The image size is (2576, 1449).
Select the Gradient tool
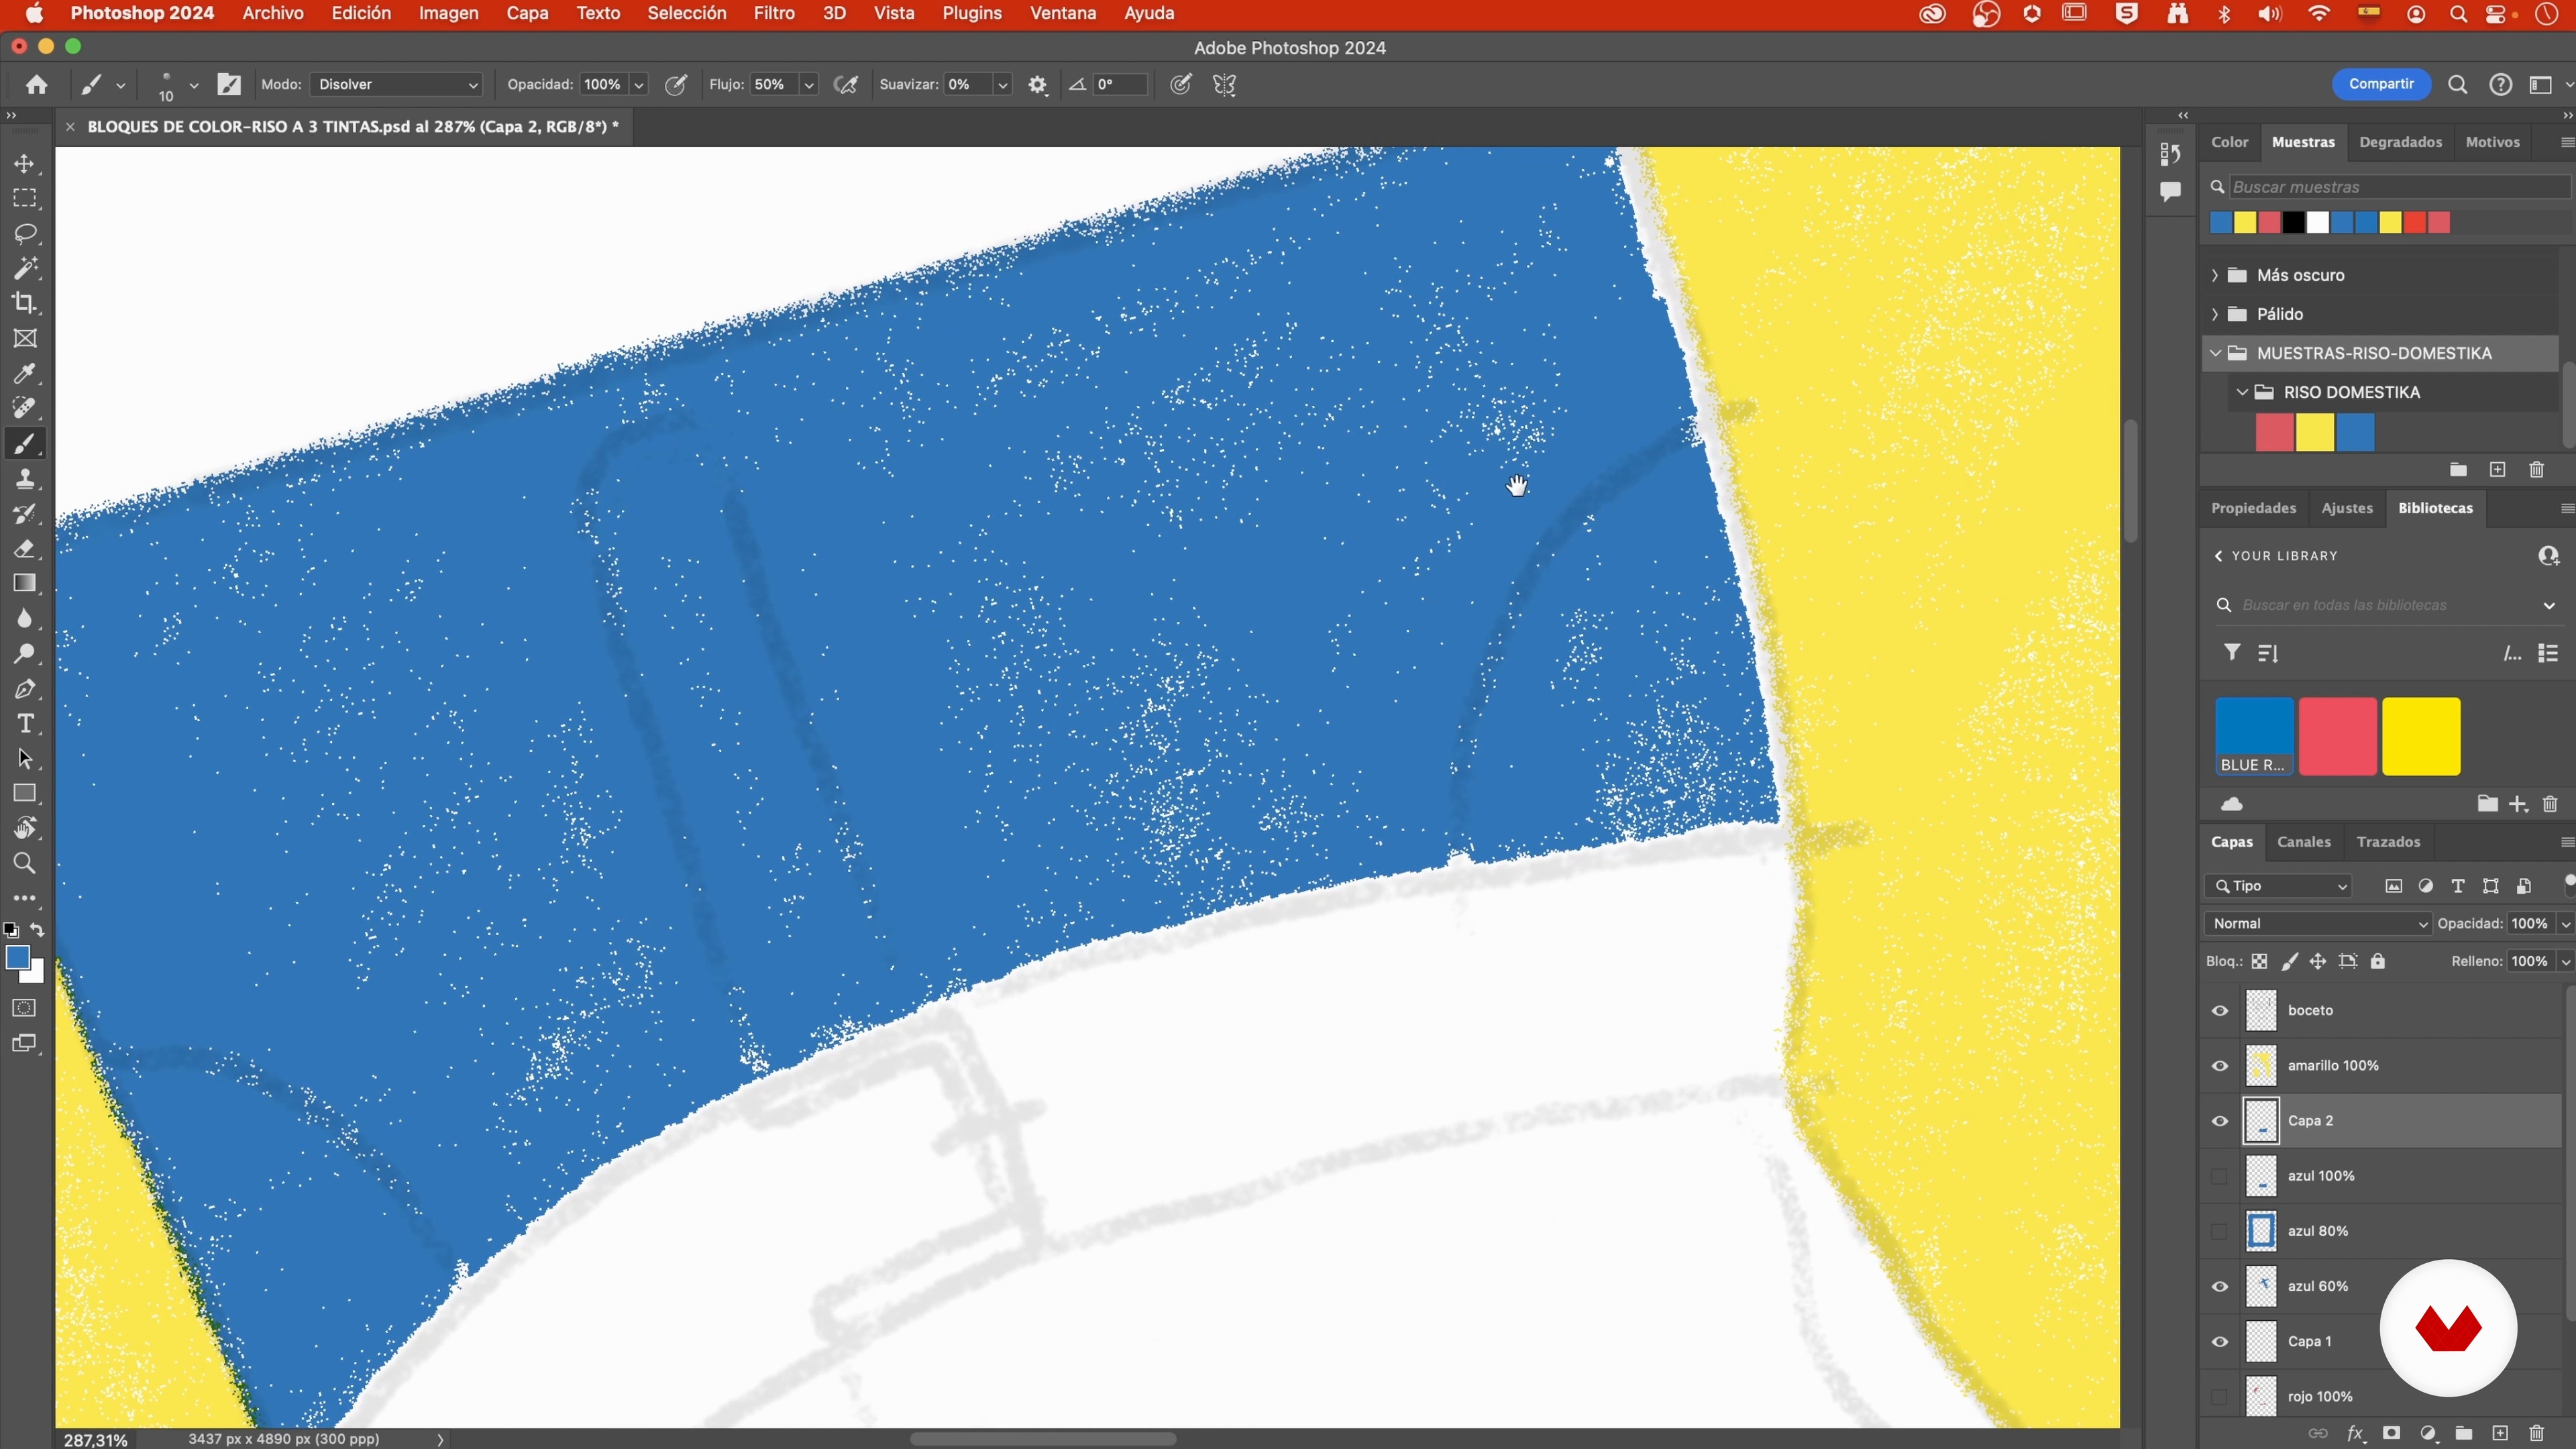pos(26,584)
